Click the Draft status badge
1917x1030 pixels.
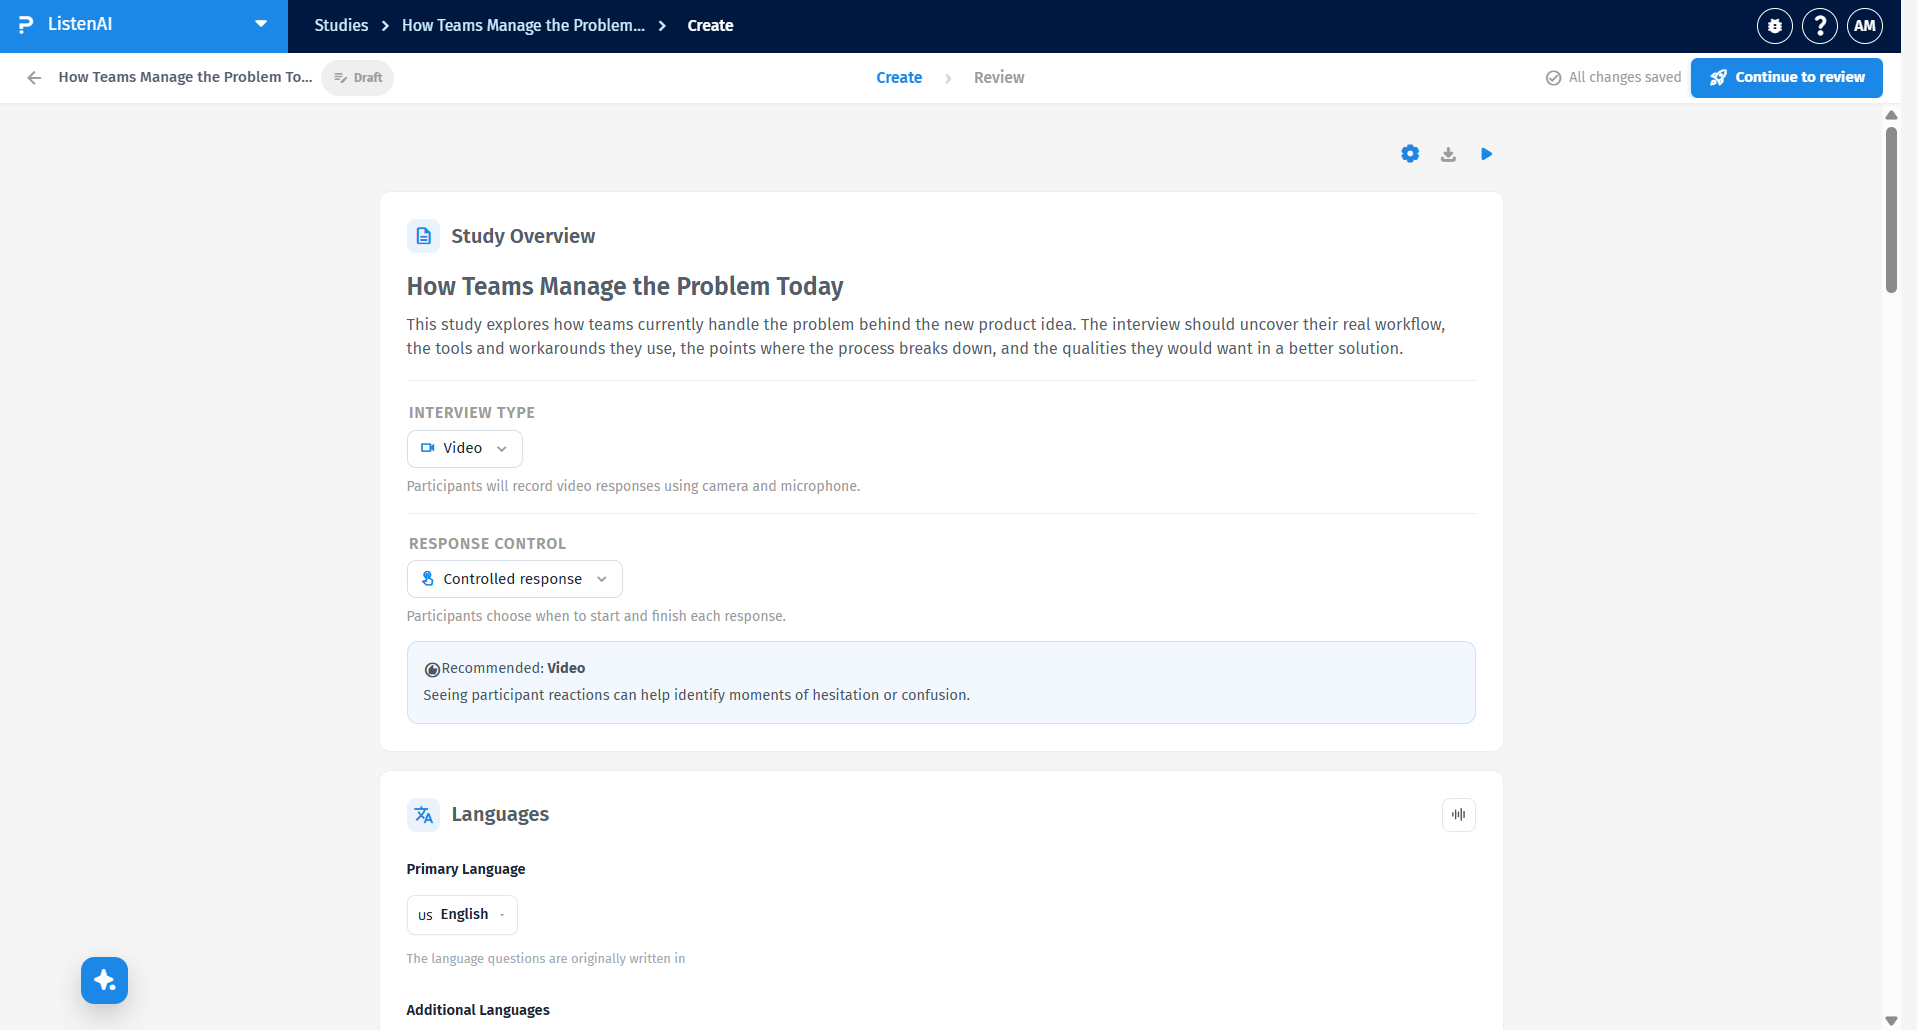(358, 78)
